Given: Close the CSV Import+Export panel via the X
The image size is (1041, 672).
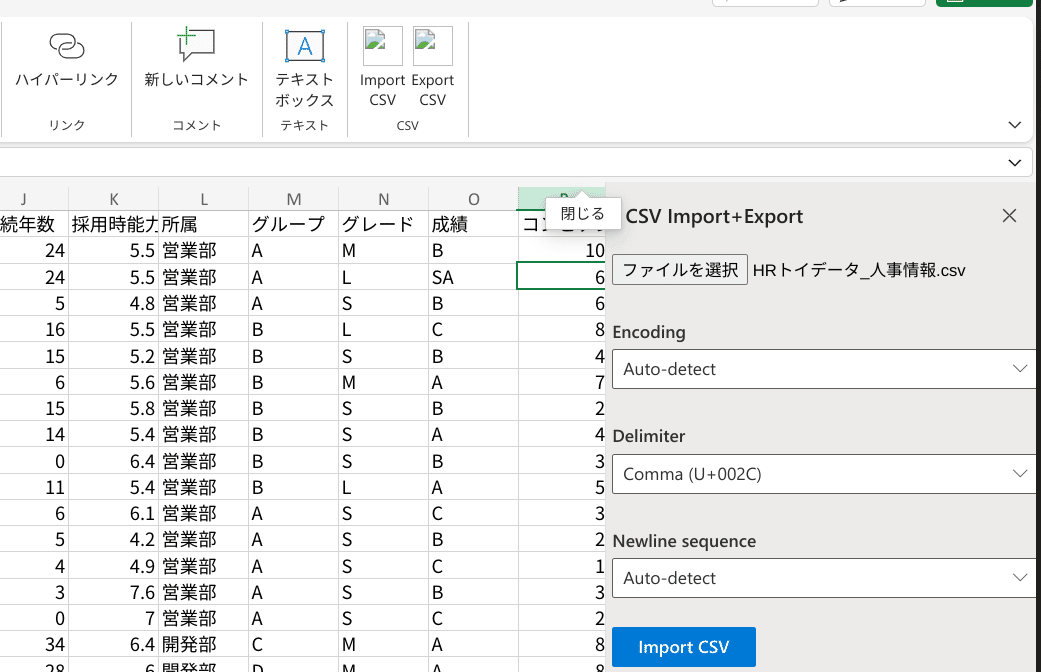Looking at the screenshot, I should (1009, 215).
